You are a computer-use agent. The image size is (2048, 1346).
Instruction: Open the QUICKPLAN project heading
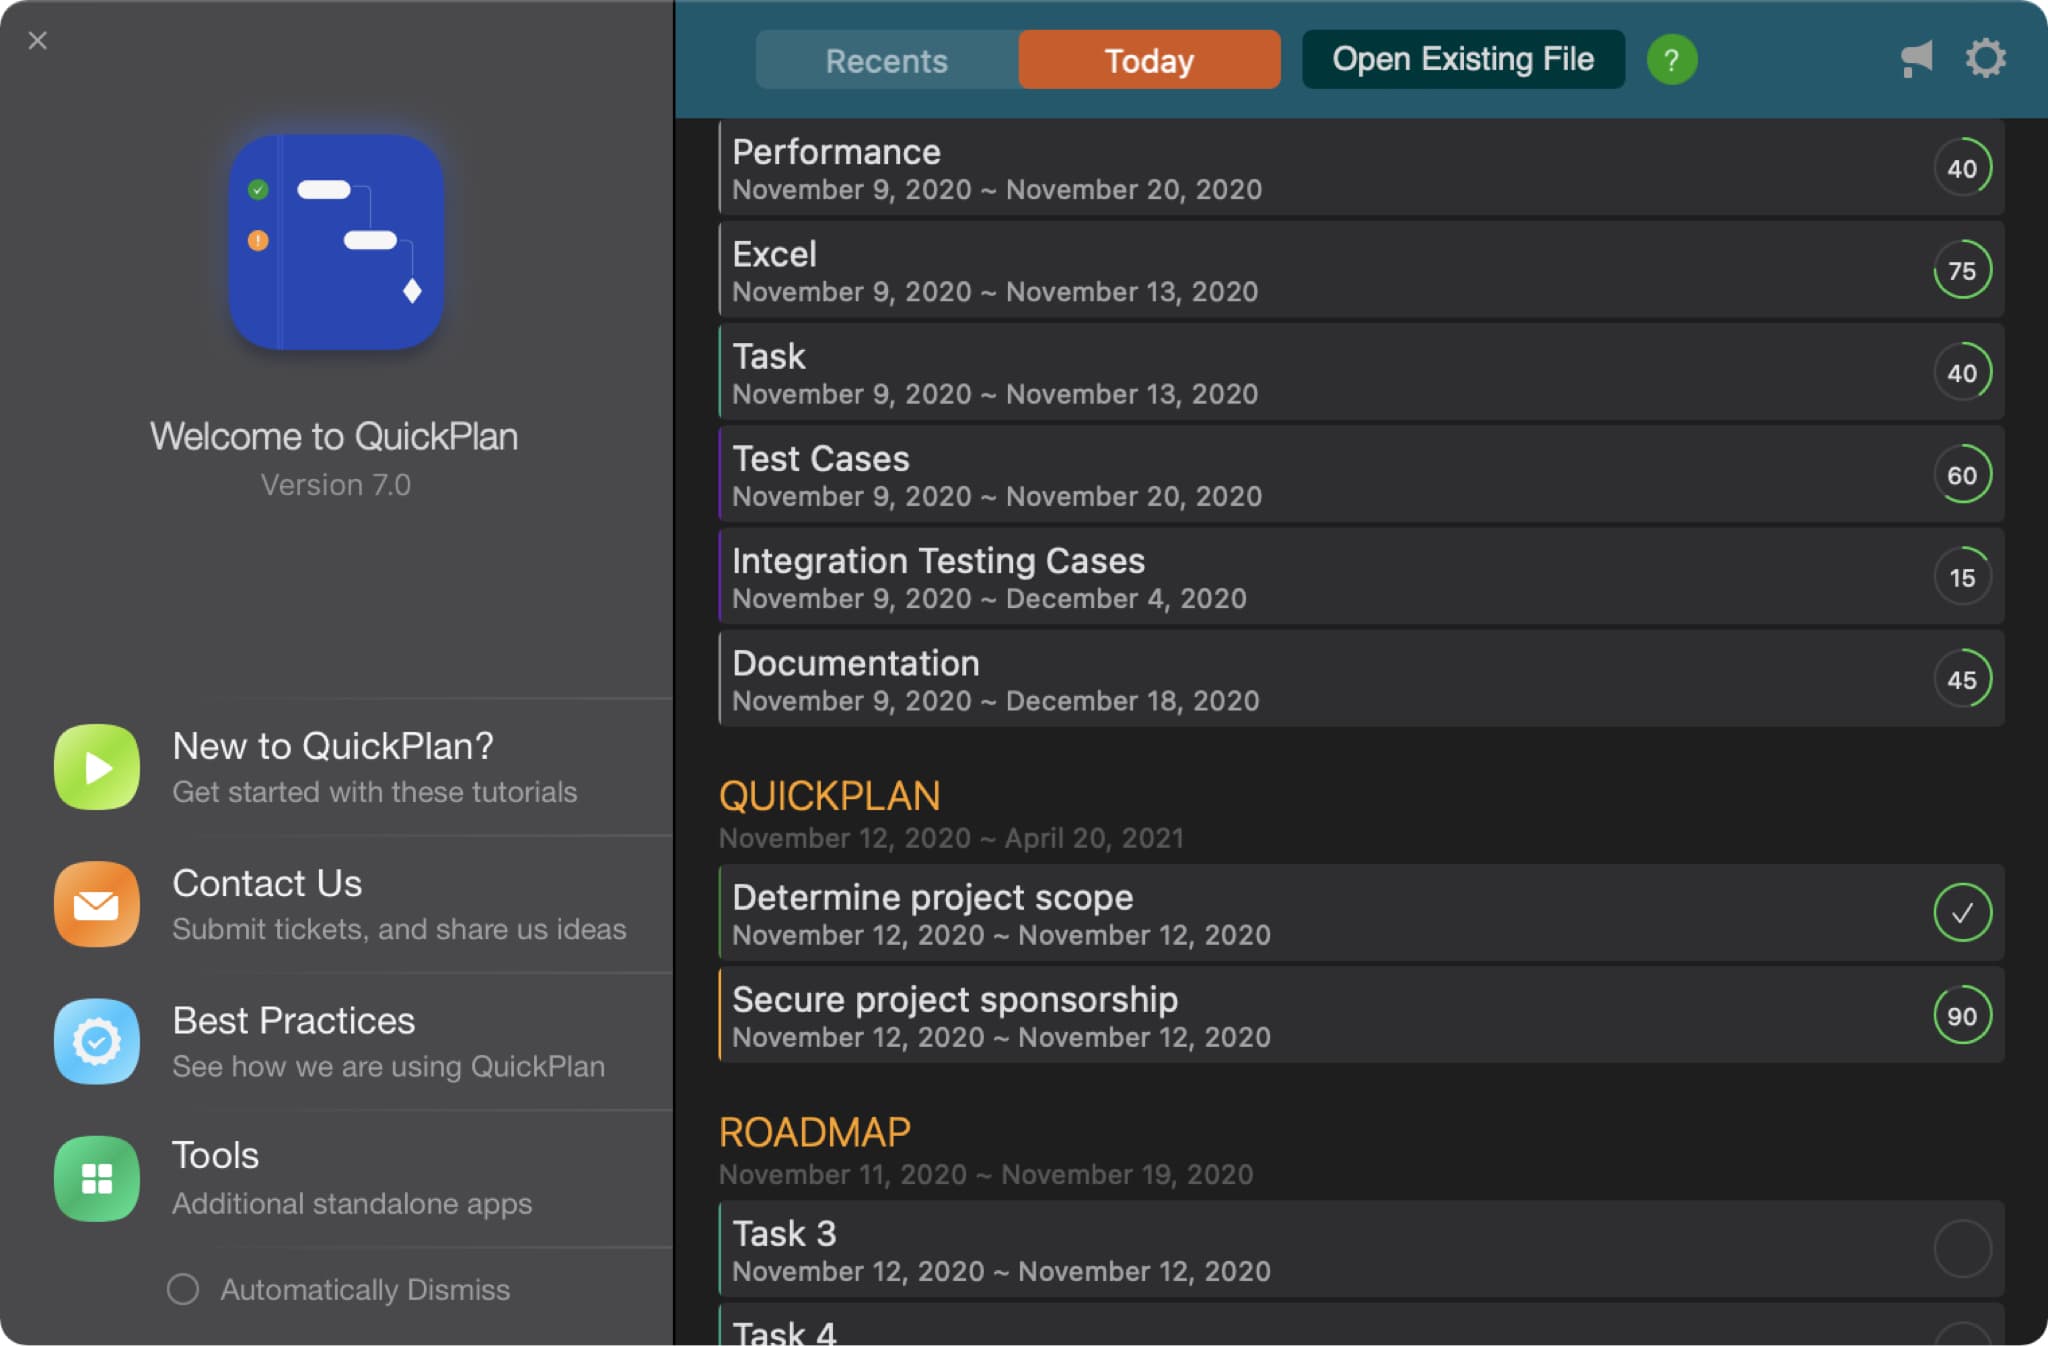829,796
